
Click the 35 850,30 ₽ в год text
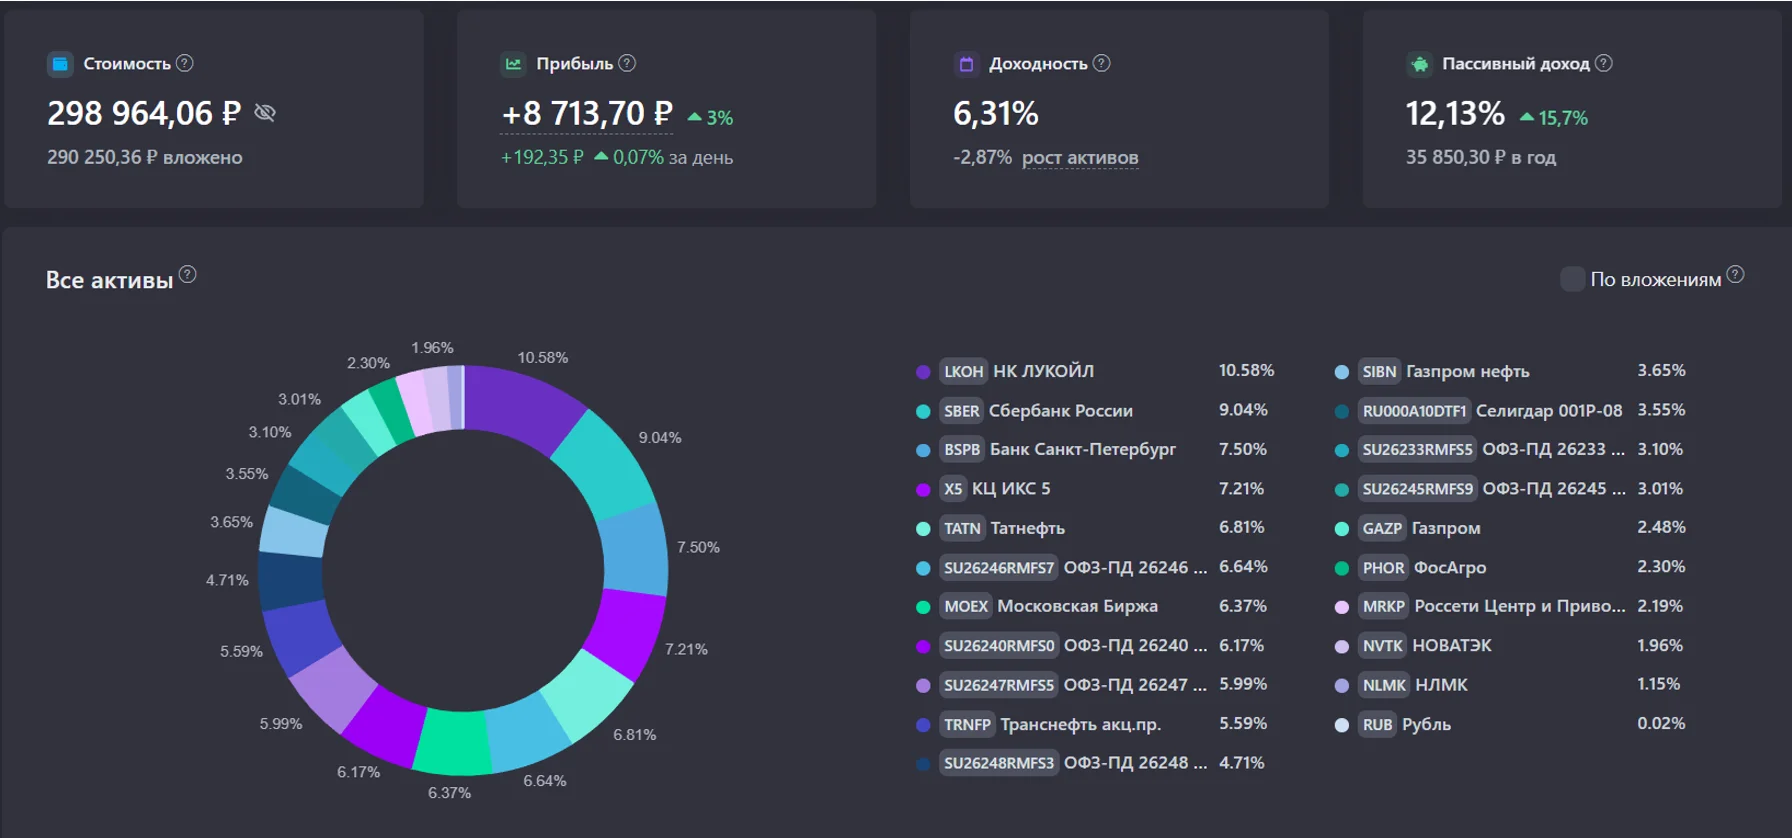tap(1481, 158)
